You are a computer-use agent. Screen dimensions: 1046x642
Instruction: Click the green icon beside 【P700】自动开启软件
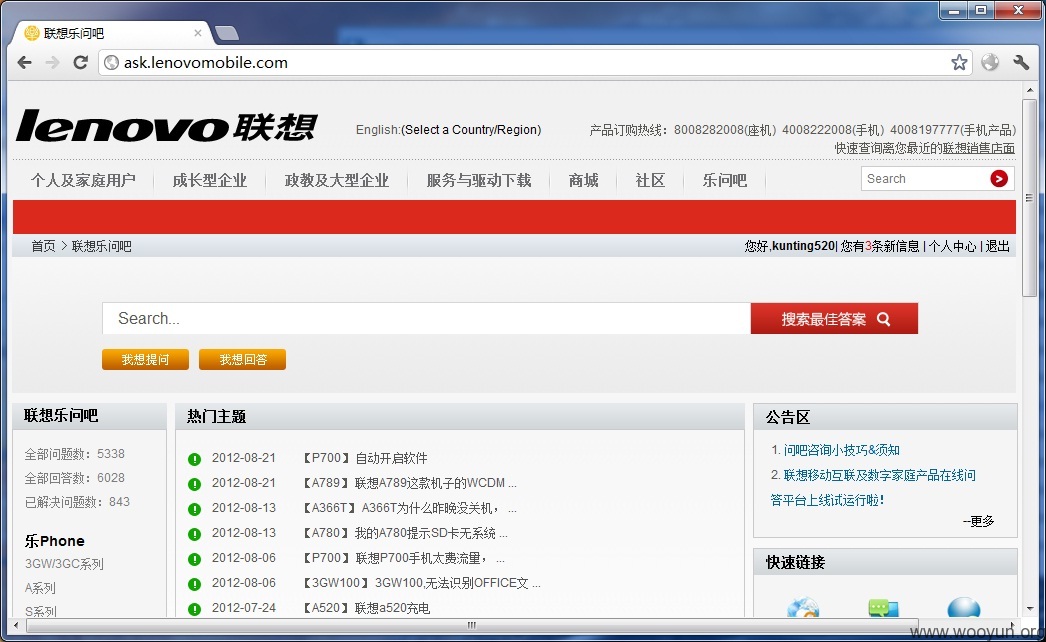pyautogui.click(x=194, y=459)
